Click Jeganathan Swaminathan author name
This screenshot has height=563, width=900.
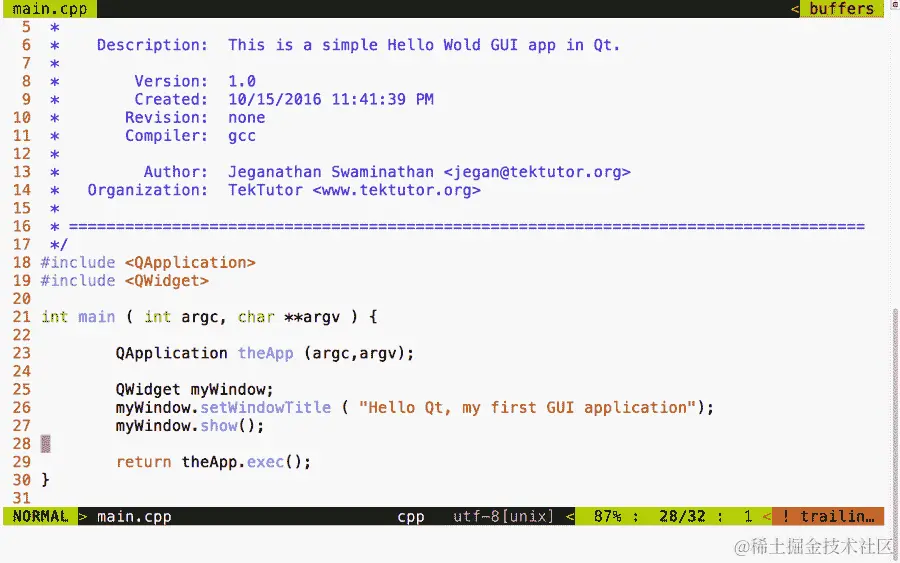pyautogui.click(x=331, y=172)
